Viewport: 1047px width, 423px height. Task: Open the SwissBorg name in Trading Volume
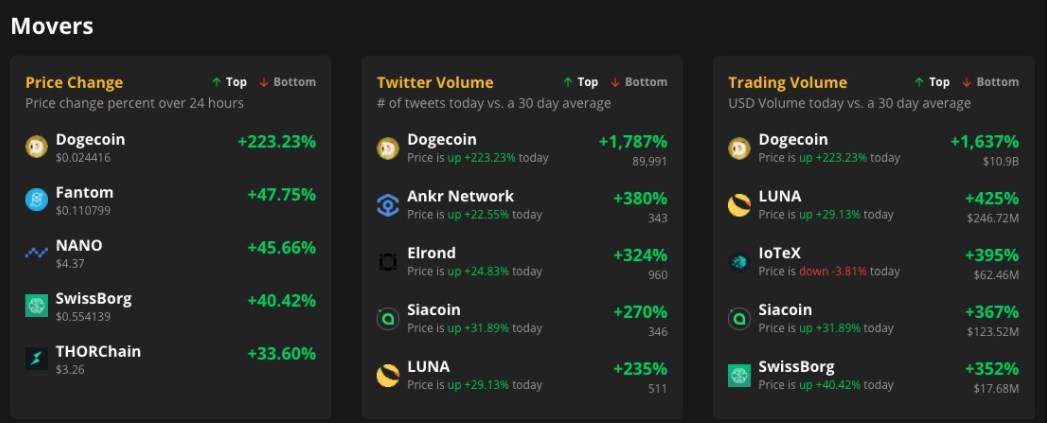(796, 367)
